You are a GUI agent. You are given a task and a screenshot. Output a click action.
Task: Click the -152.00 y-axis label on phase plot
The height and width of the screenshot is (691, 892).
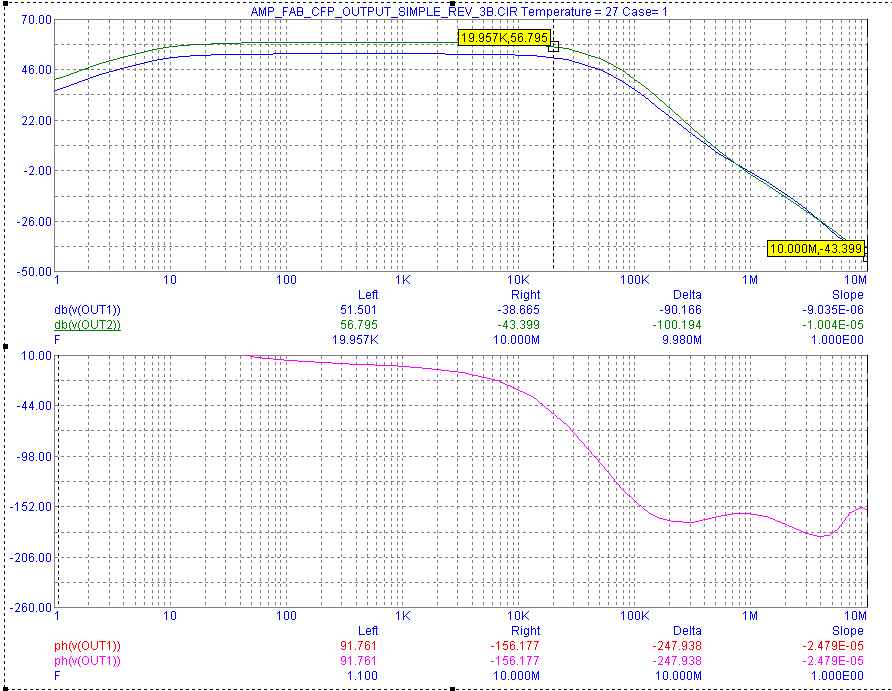31,507
